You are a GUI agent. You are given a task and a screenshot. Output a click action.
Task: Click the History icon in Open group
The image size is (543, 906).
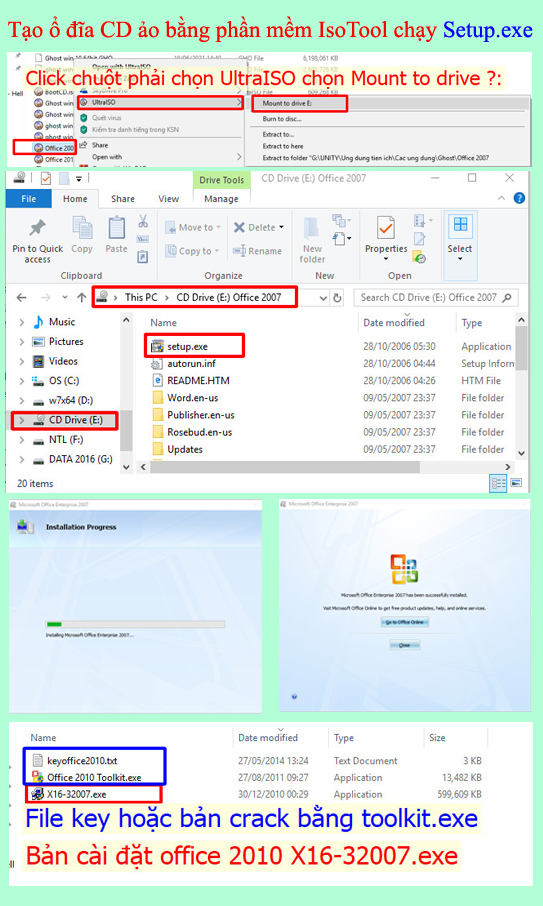point(420,258)
